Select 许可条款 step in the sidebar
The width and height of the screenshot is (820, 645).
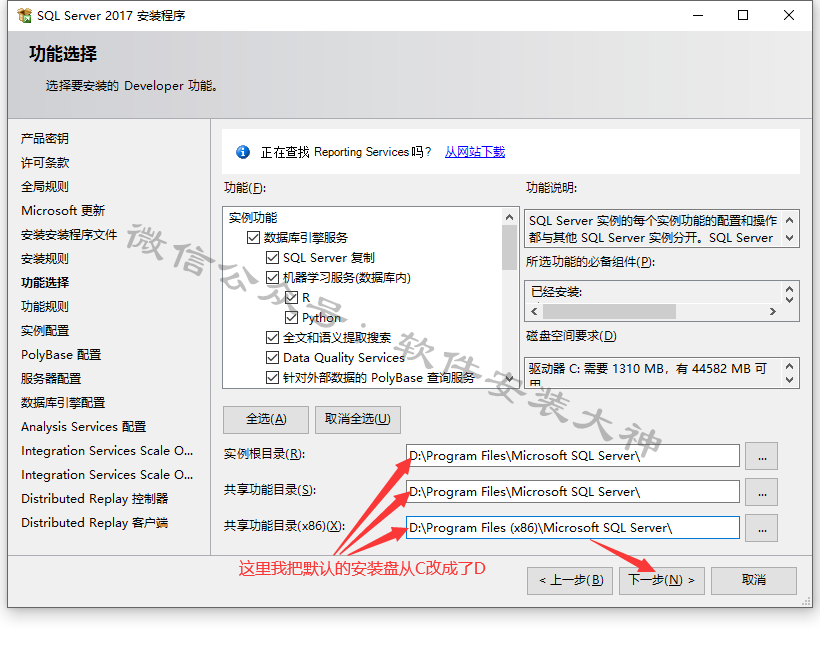(x=45, y=163)
